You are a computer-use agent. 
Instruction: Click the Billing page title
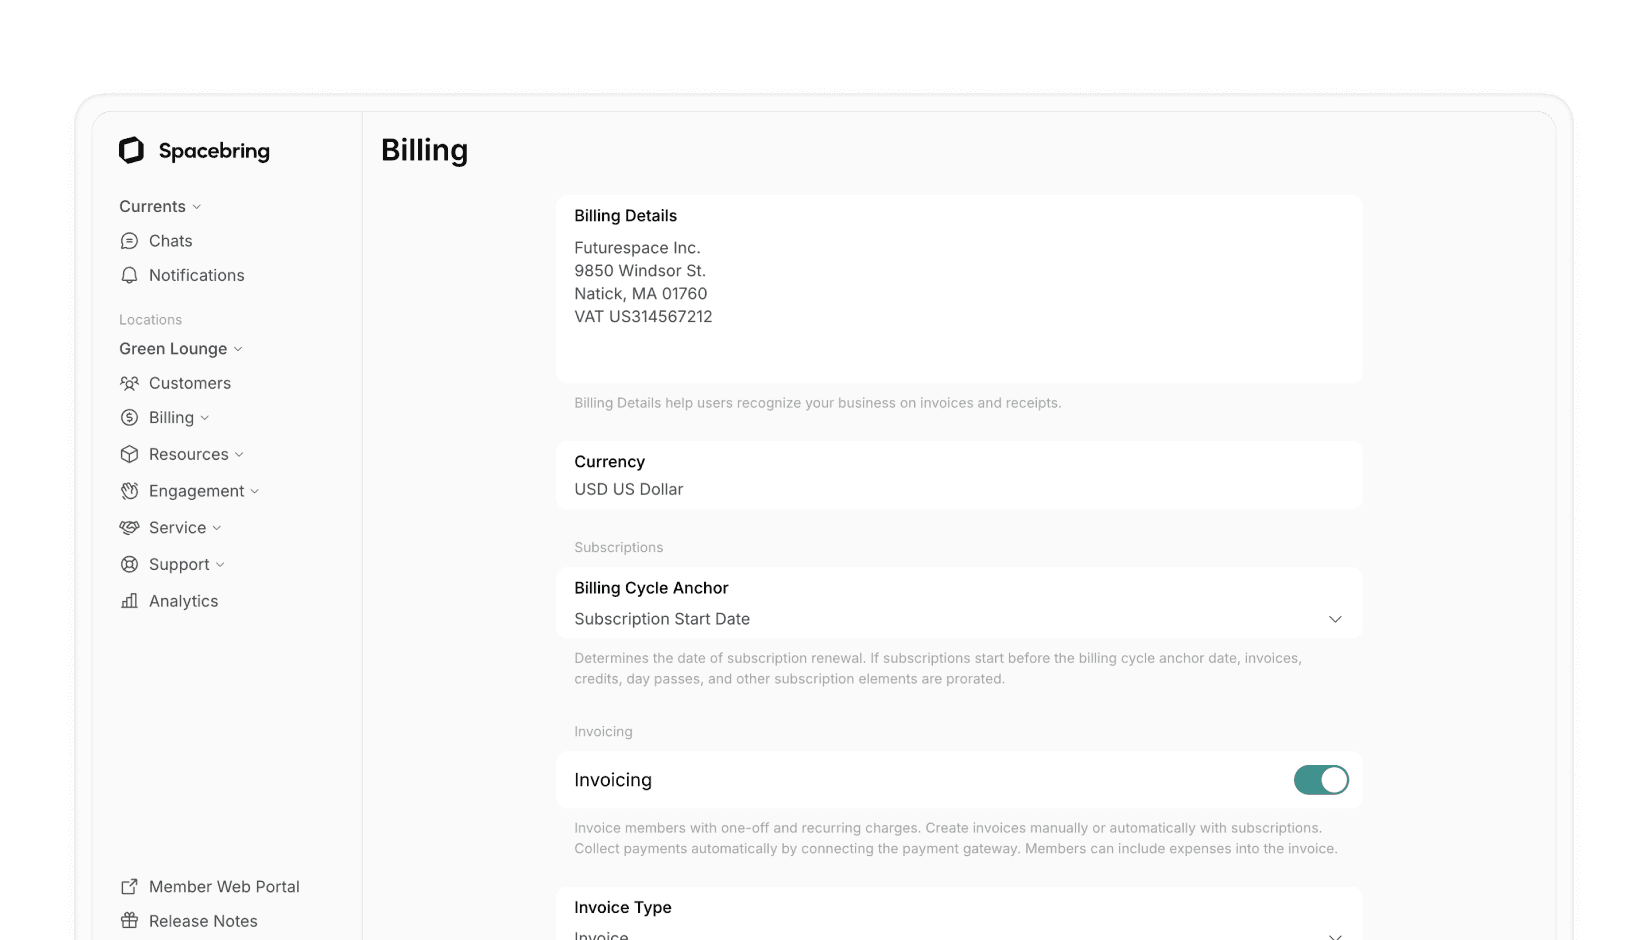pyautogui.click(x=424, y=150)
